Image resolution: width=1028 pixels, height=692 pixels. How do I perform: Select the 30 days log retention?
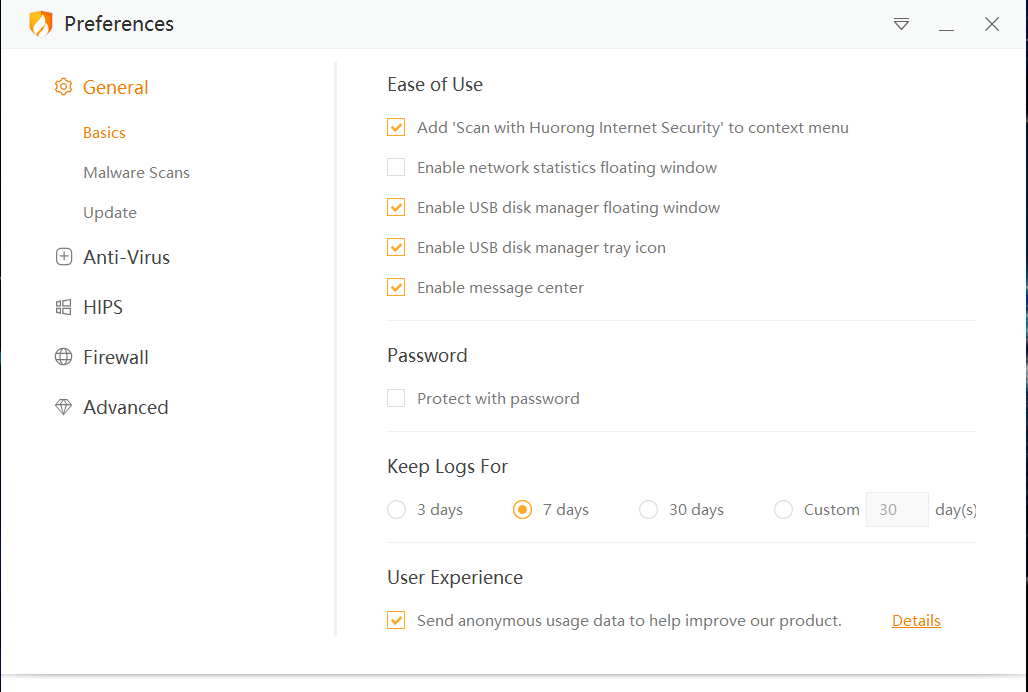[x=648, y=509]
